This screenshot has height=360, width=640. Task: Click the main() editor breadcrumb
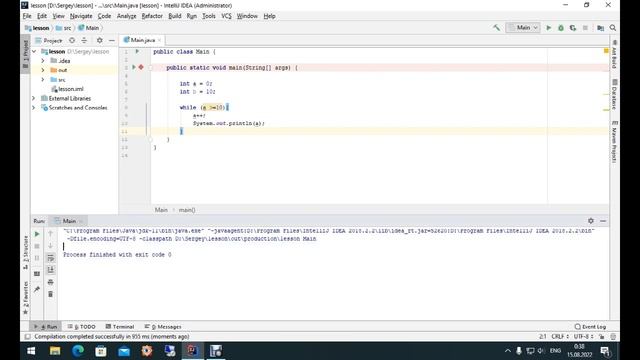click(187, 210)
